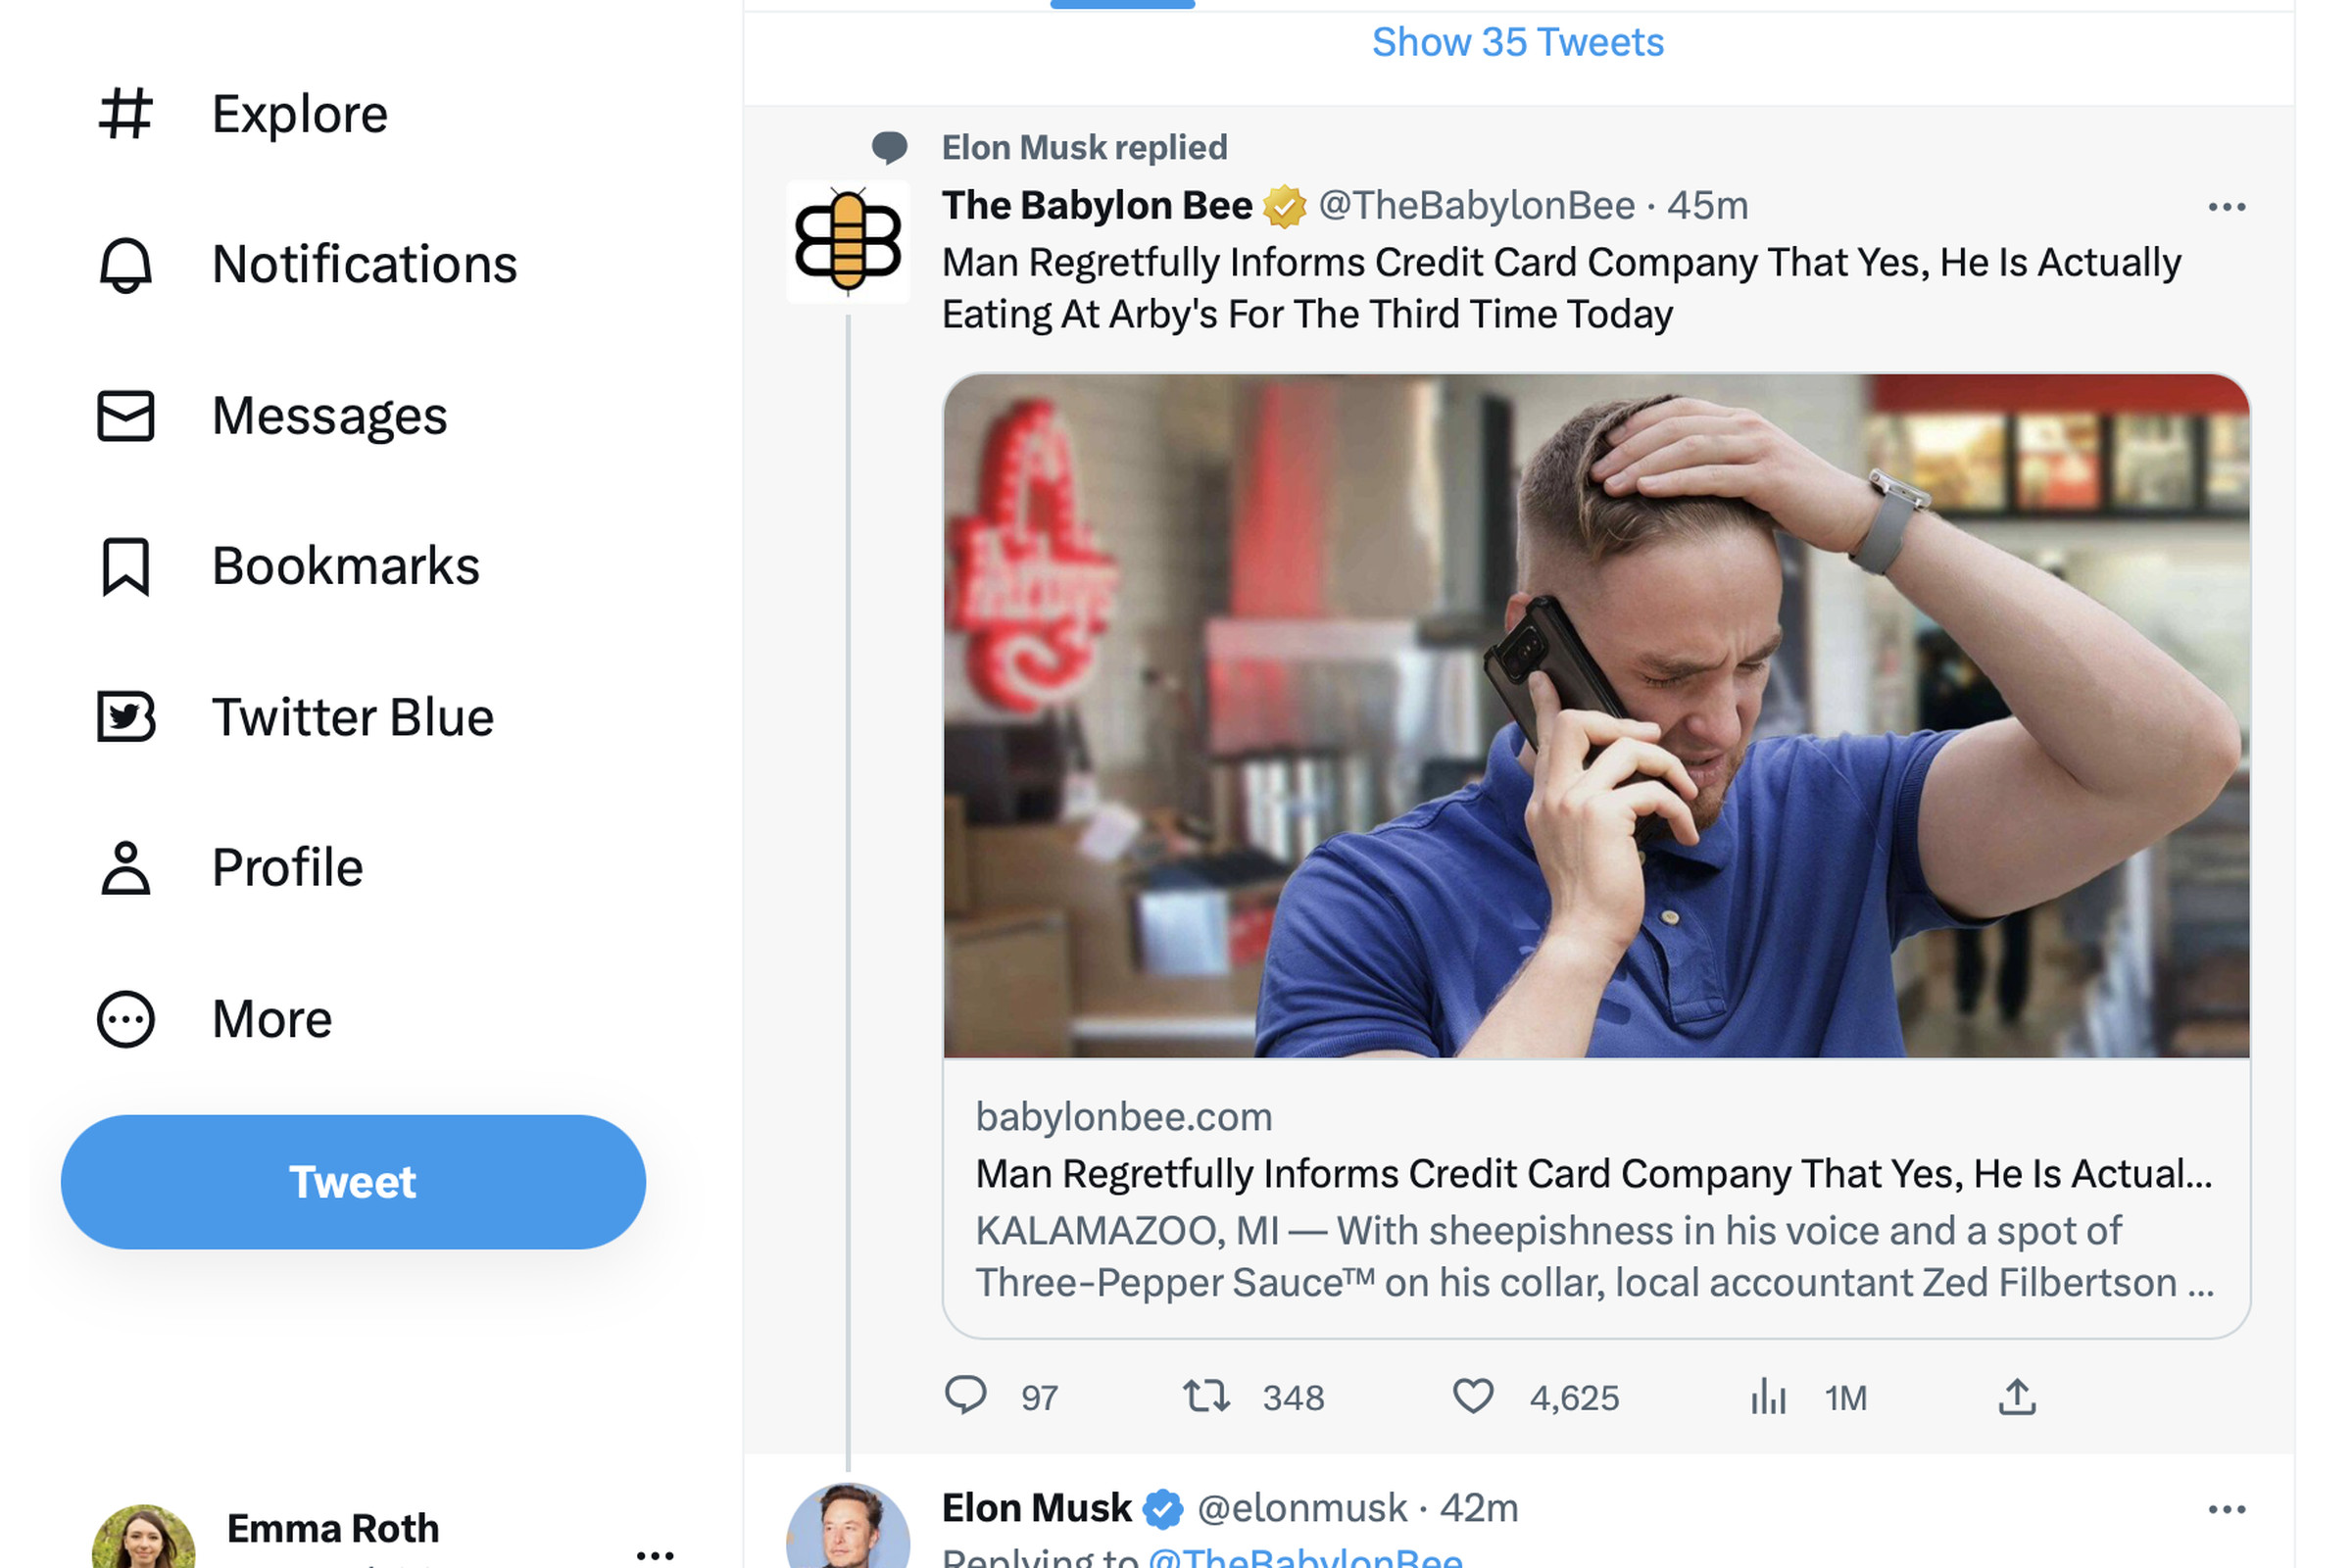View analytics for the Babylon Bee tweet
Image resolution: width=2352 pixels, height=1568 pixels.
tap(1767, 1397)
